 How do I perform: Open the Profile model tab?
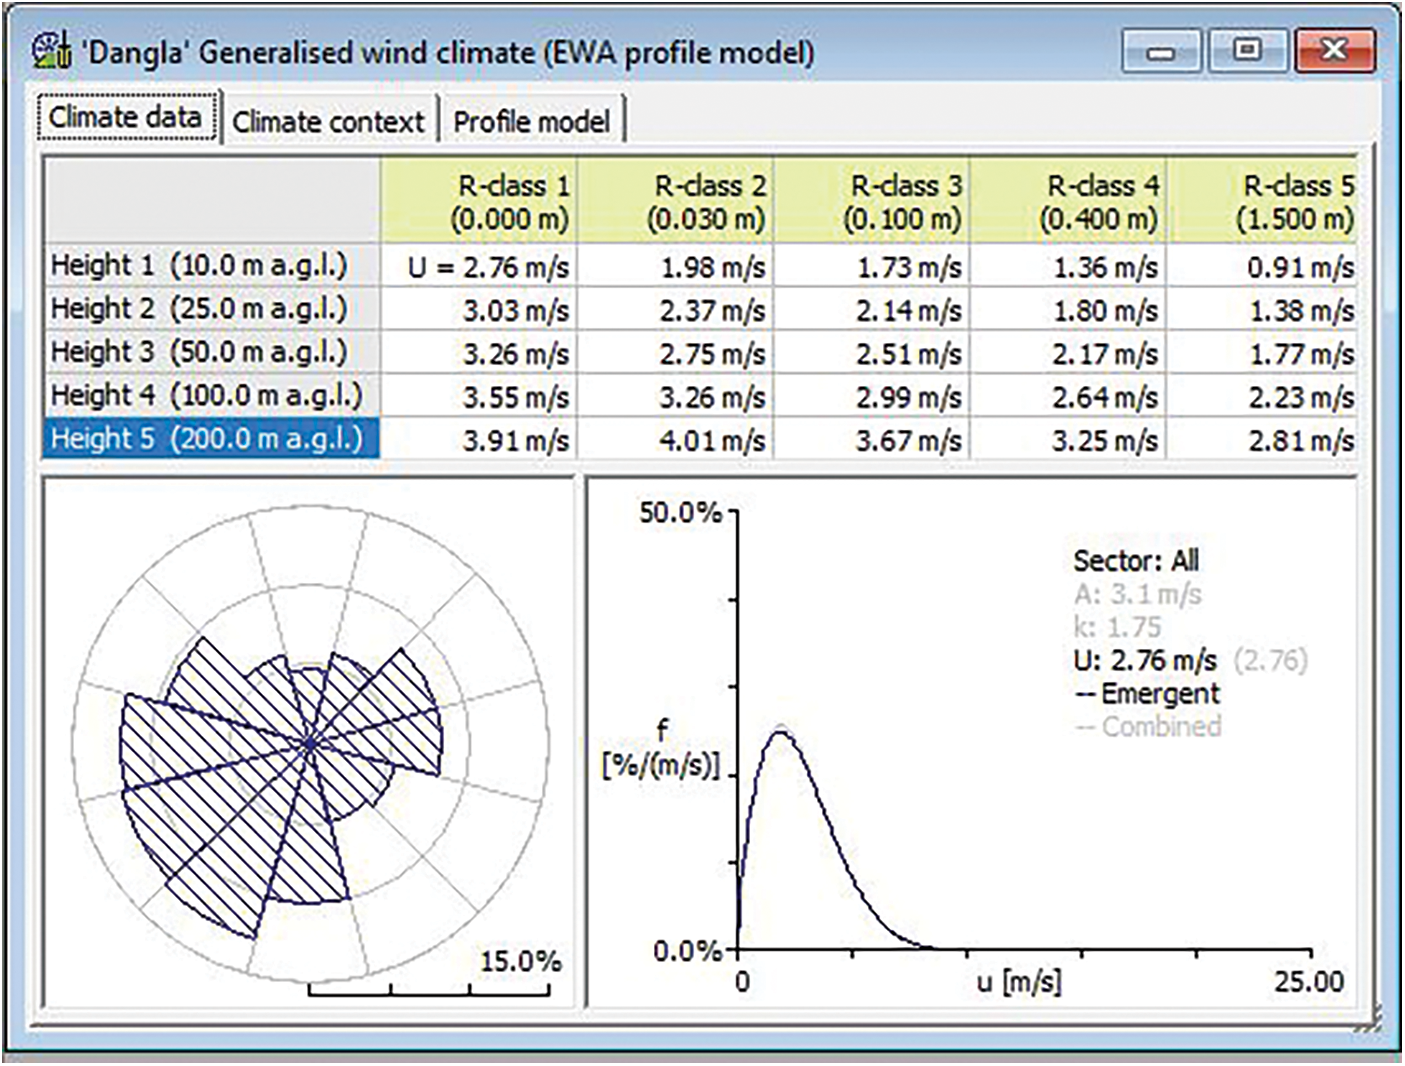coord(531,122)
